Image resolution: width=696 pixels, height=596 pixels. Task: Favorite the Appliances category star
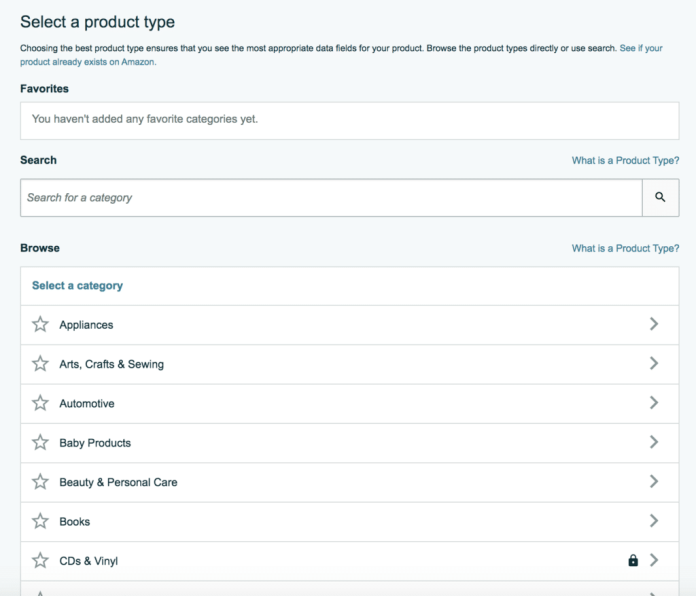[x=40, y=324]
